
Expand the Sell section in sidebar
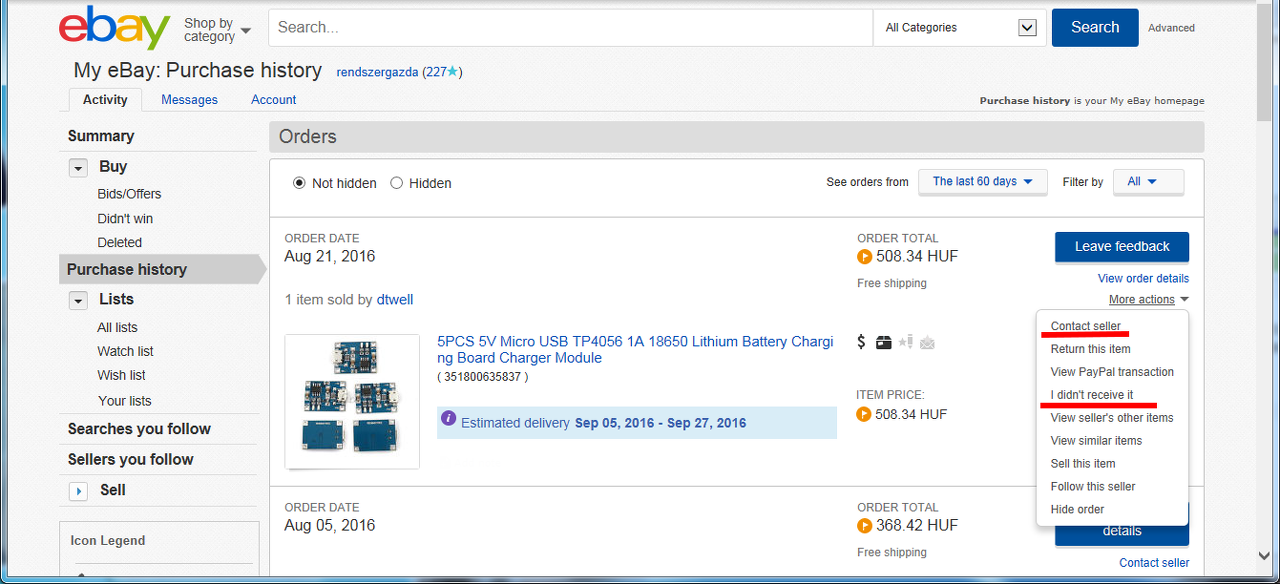[78, 491]
